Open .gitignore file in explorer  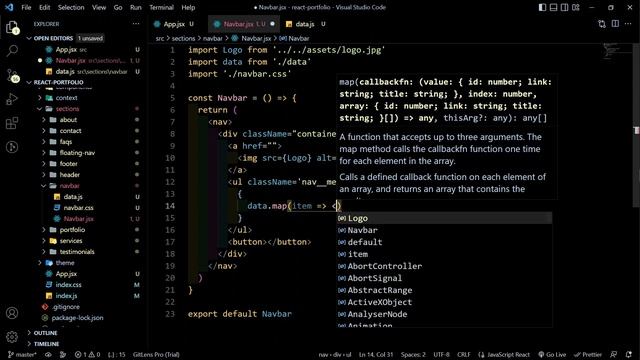(x=66, y=307)
